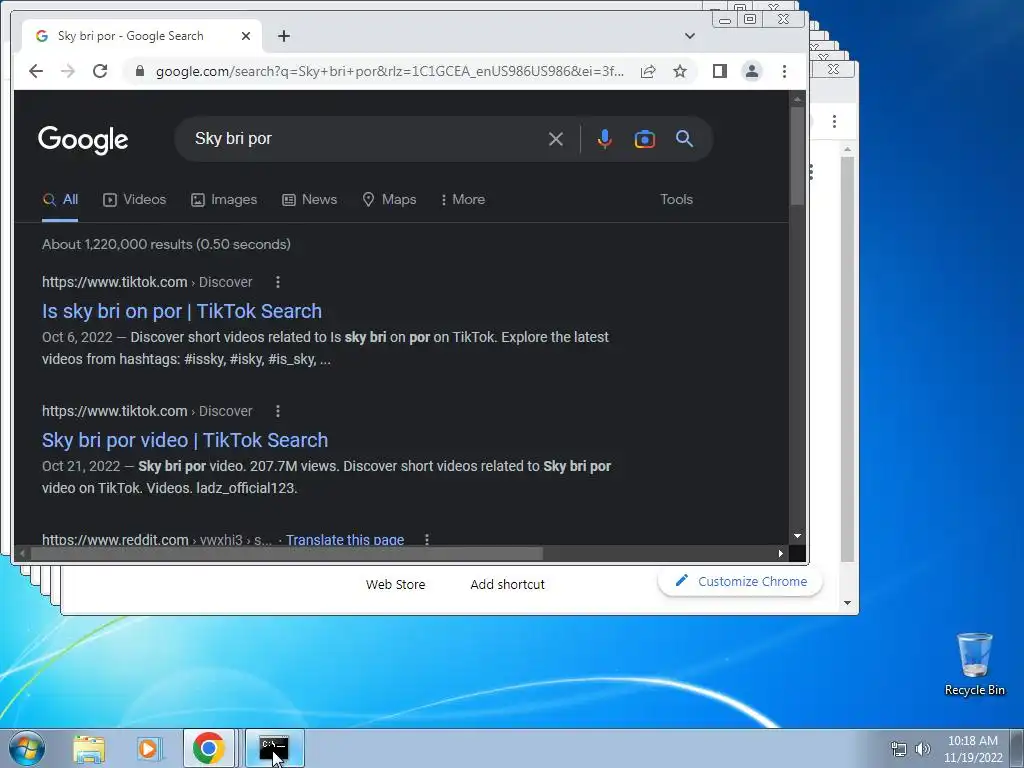Click the page's vertical scrollbar thumb
This screenshot has height=768, width=1024.
[x=797, y=155]
